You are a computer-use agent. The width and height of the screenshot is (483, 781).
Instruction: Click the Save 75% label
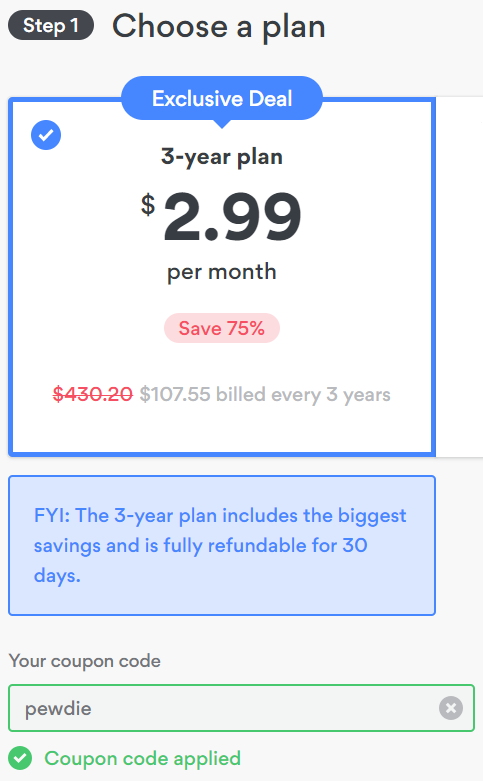222,328
